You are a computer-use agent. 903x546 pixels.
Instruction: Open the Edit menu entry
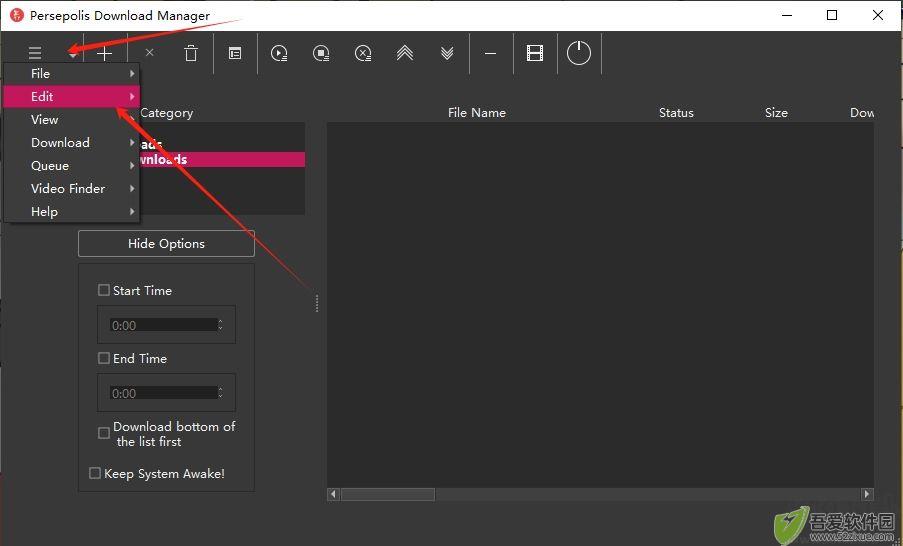coord(71,96)
